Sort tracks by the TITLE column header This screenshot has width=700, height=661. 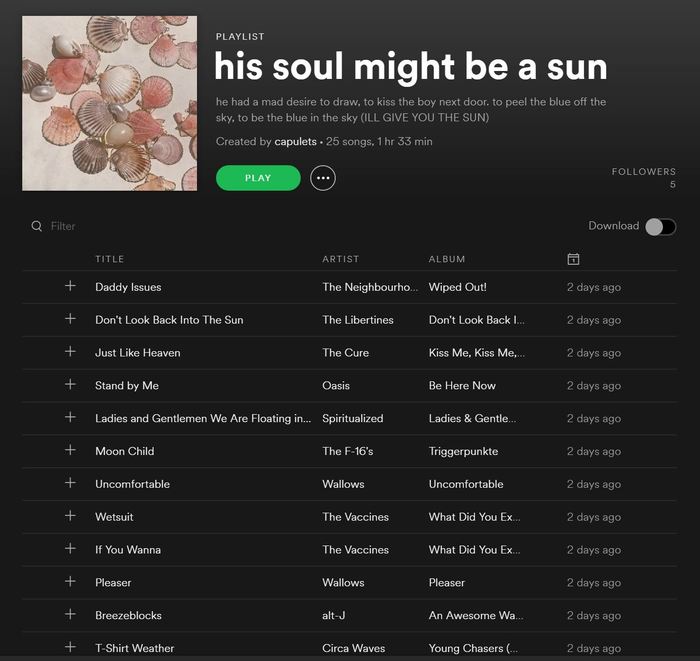click(110, 259)
